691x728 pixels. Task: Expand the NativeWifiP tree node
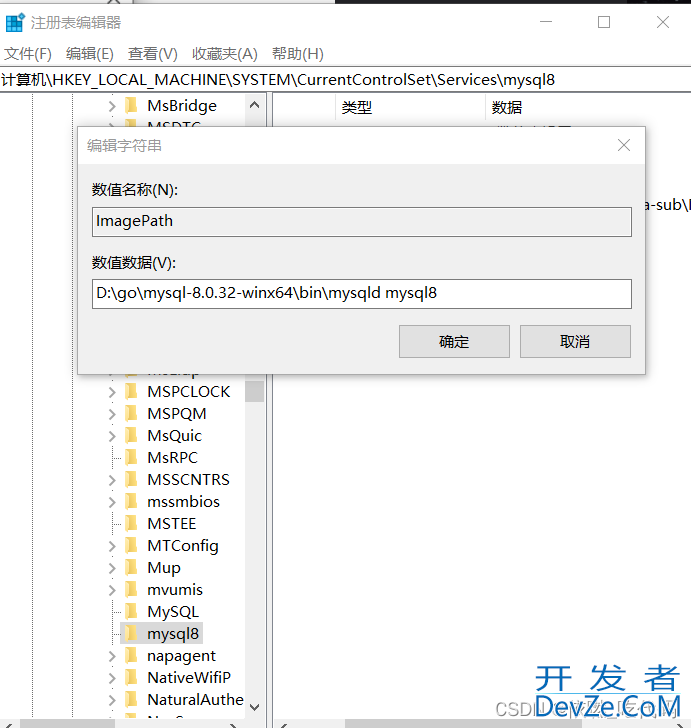(x=112, y=678)
